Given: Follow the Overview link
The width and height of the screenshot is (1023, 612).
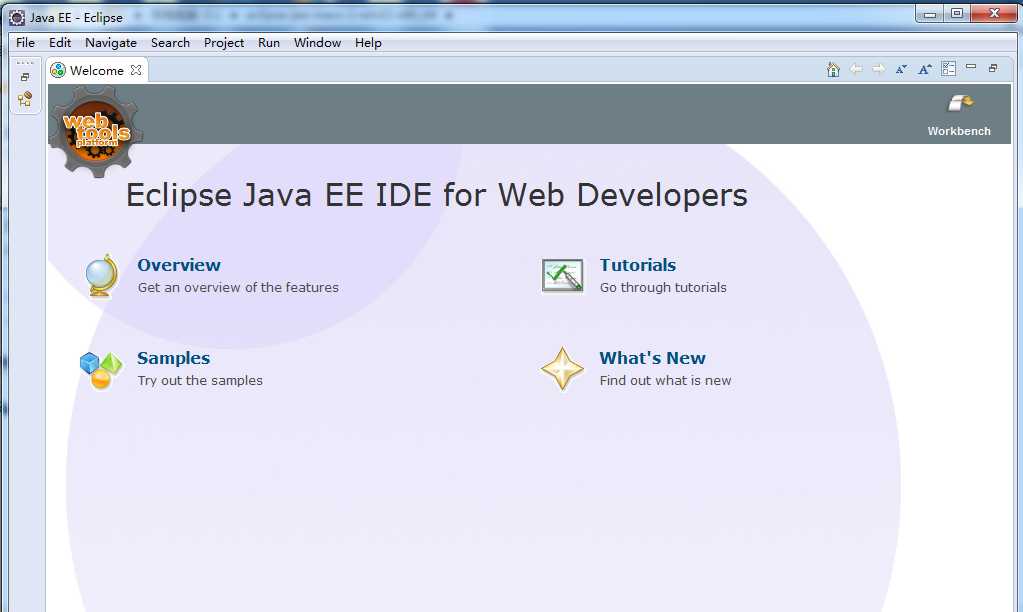Looking at the screenshot, I should pos(179,265).
